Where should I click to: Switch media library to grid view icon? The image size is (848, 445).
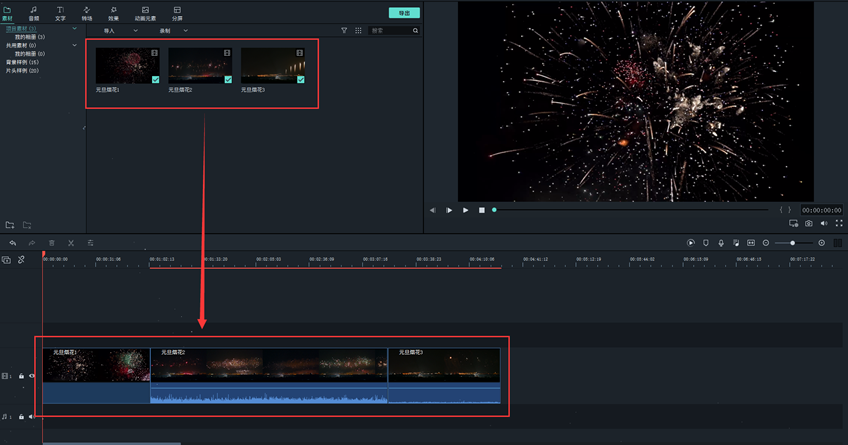click(x=358, y=31)
